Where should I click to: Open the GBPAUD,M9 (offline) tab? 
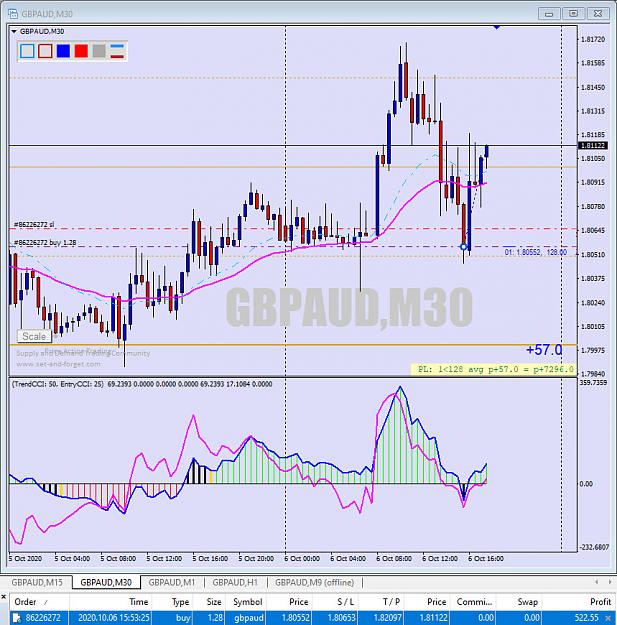314,582
